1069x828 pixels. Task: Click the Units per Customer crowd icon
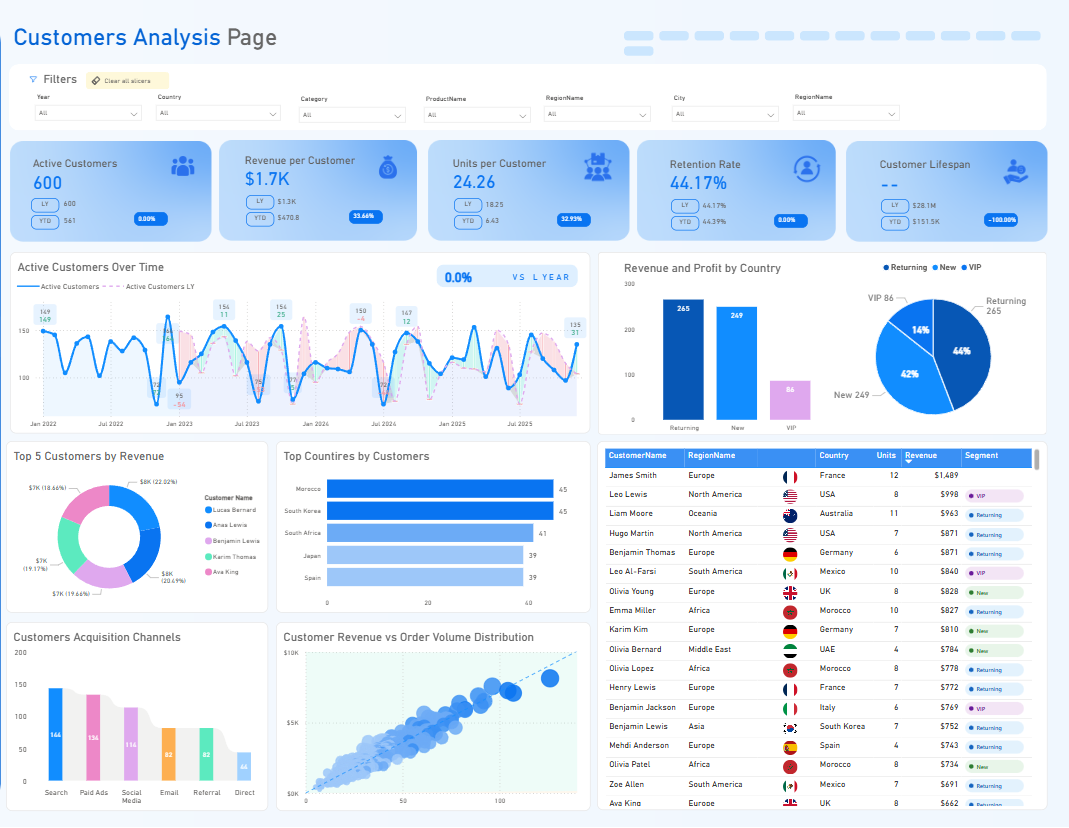(598, 167)
